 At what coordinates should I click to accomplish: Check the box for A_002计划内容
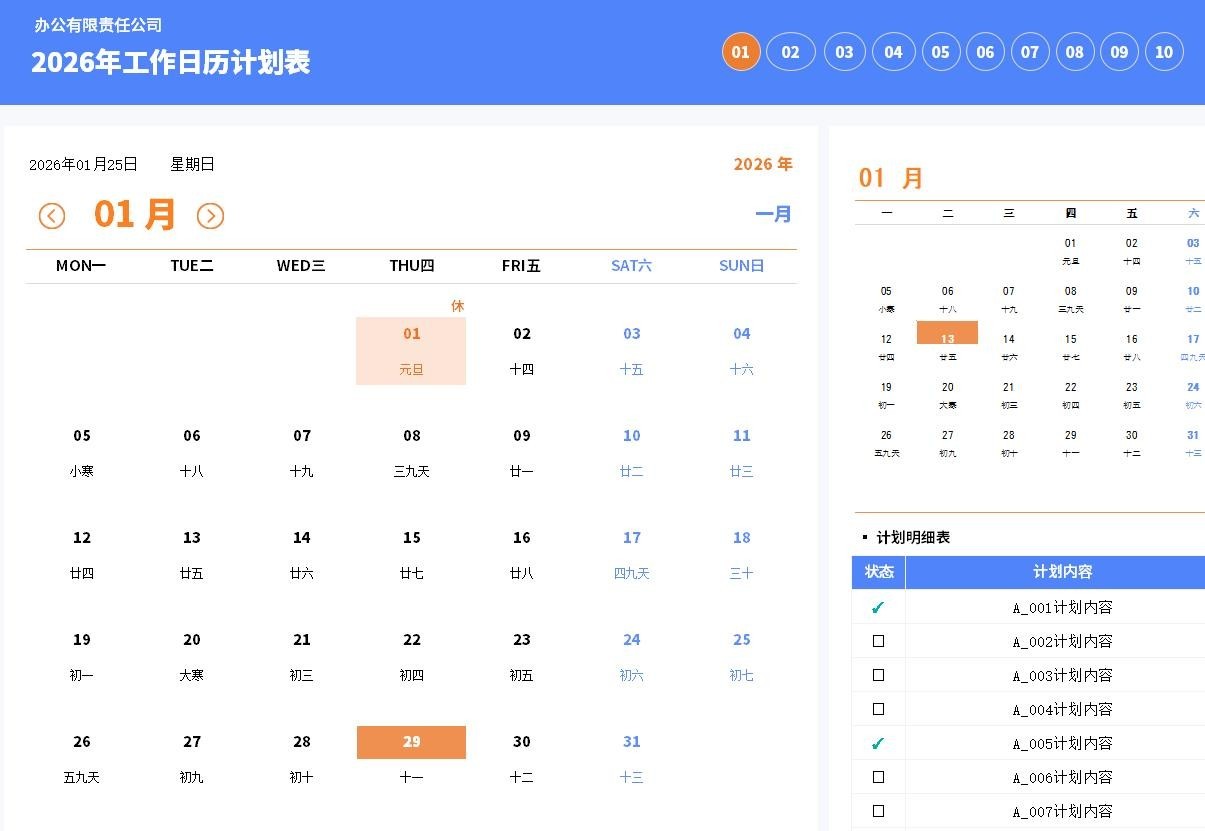878,641
